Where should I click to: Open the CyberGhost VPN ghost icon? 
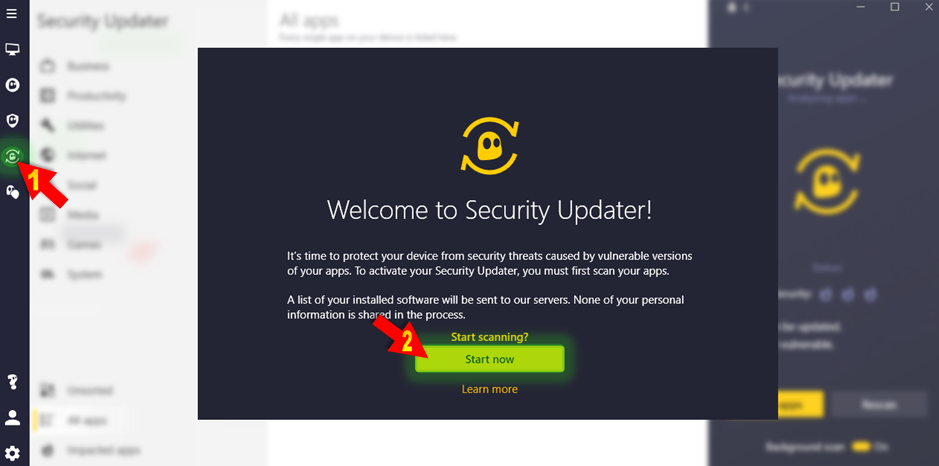pos(12,85)
